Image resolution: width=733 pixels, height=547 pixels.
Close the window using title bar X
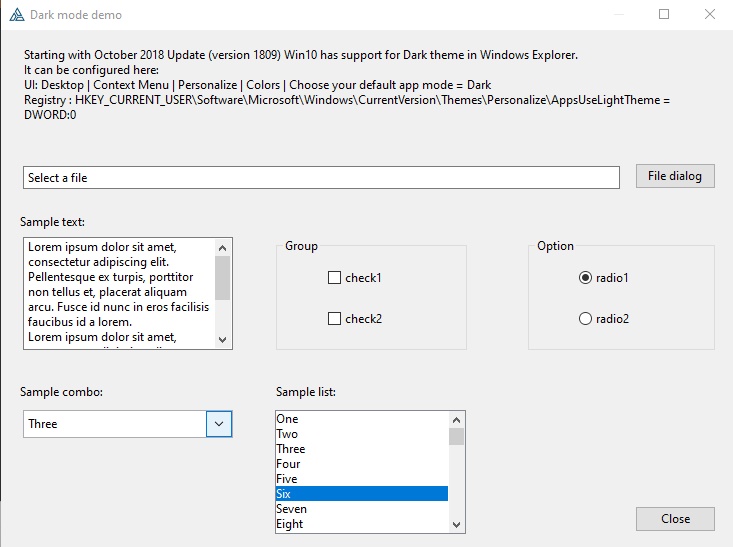pyautogui.click(x=709, y=15)
